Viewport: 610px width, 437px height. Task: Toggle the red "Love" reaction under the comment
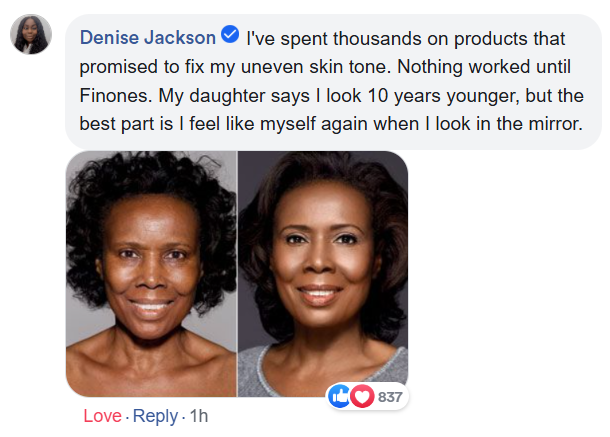point(102,416)
